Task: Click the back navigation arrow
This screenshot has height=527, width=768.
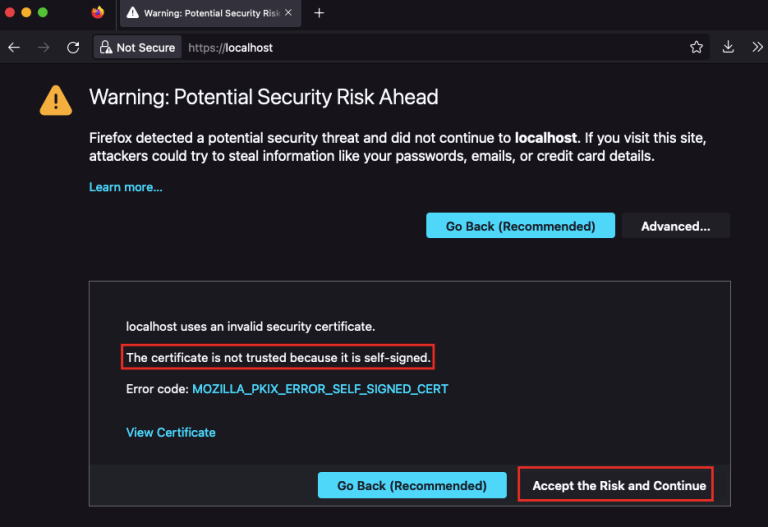Action: coord(14,47)
